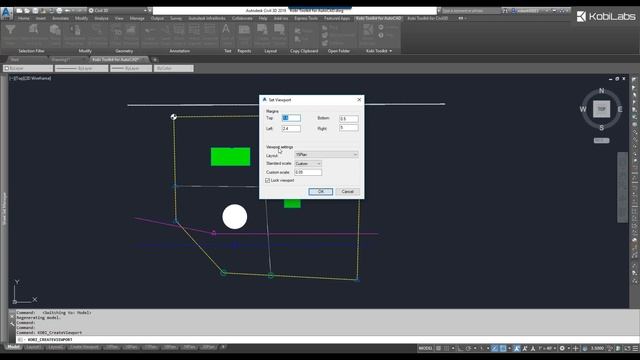
Task: Open the Annotate ribbon tab
Action: 60,18
